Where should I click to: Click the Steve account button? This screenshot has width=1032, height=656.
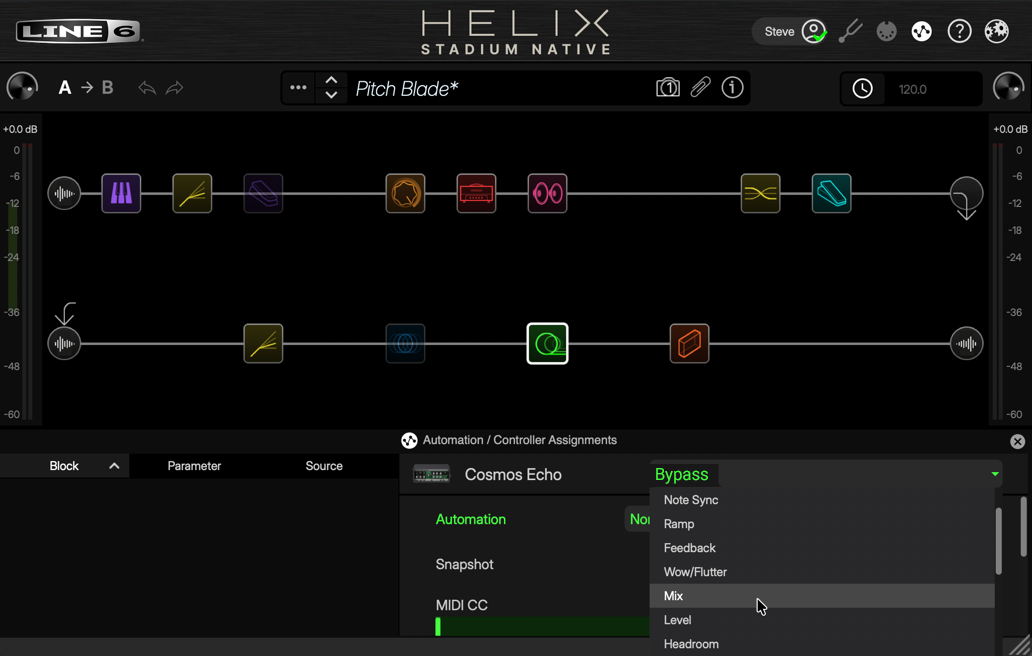point(790,32)
